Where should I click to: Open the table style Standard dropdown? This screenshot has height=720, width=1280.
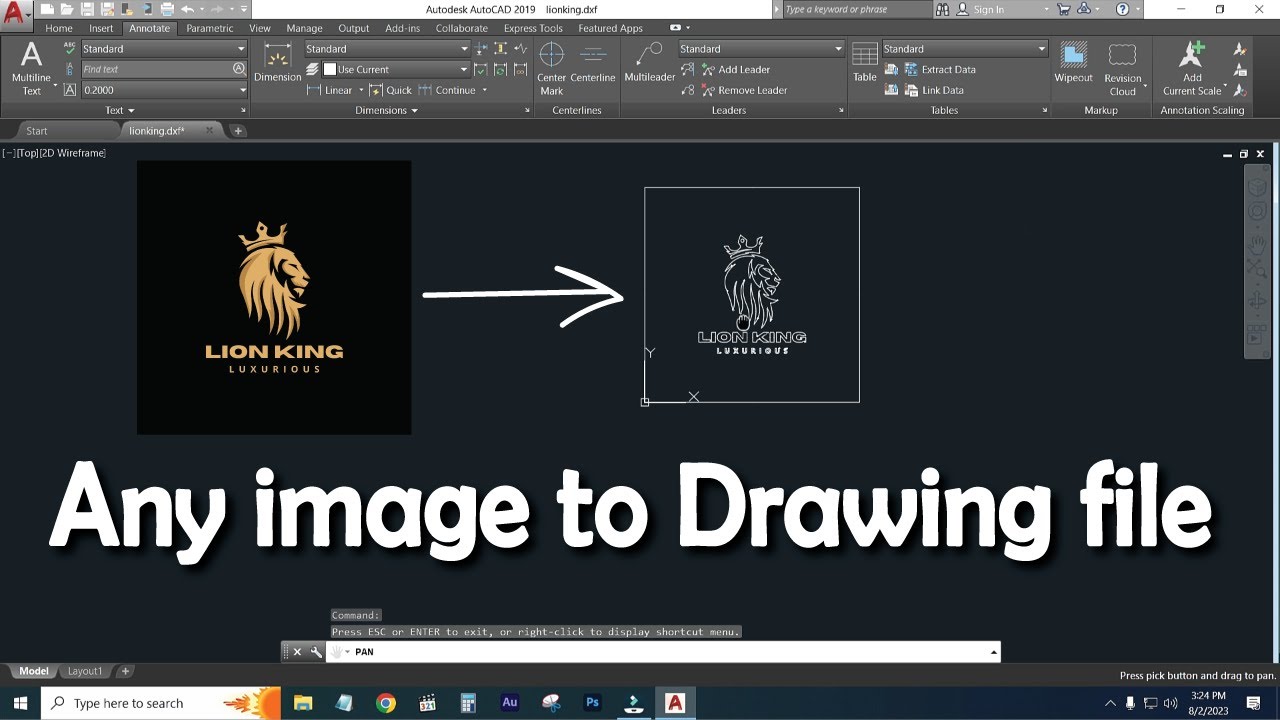pos(965,49)
